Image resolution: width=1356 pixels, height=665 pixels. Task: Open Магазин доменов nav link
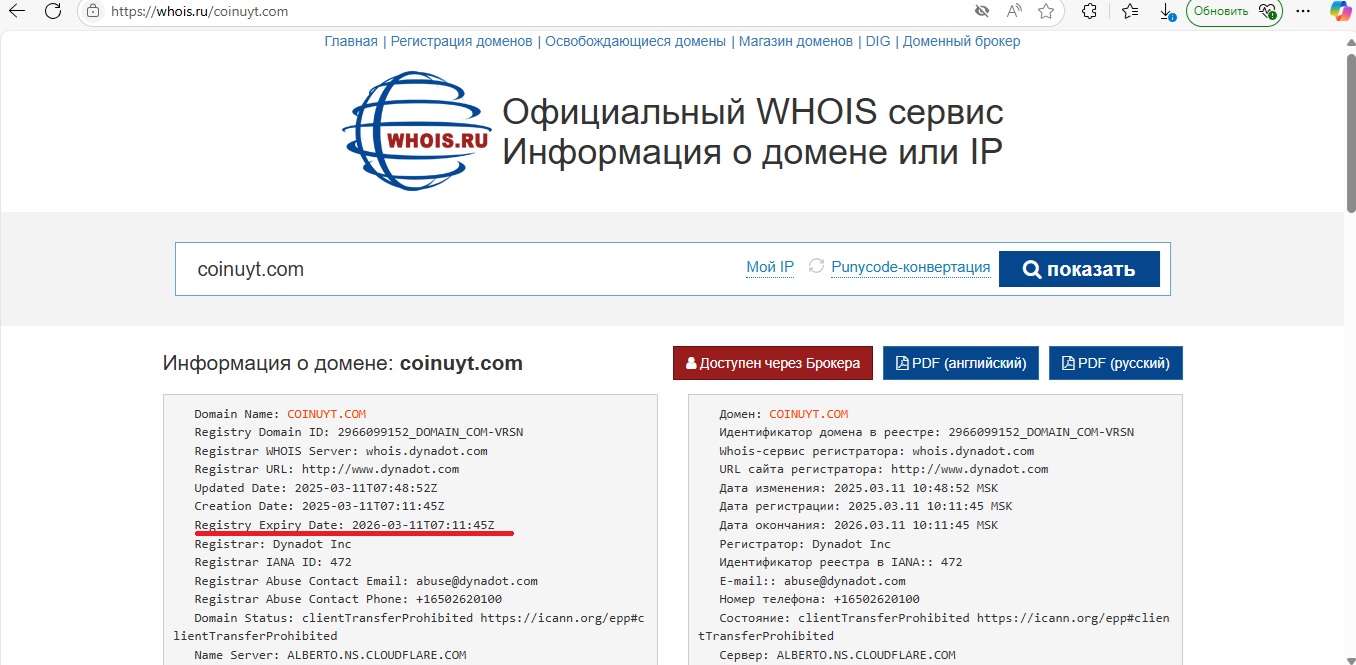796,41
